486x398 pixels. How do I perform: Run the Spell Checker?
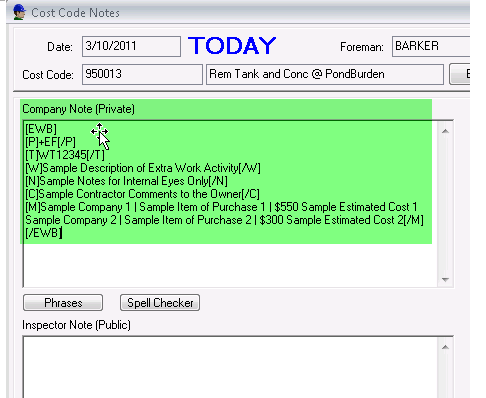pyautogui.click(x=160, y=303)
